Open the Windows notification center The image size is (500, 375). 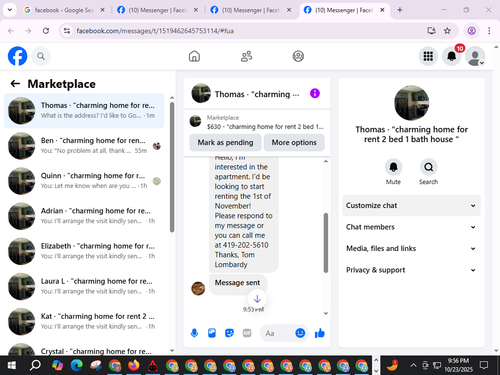pos(484,365)
